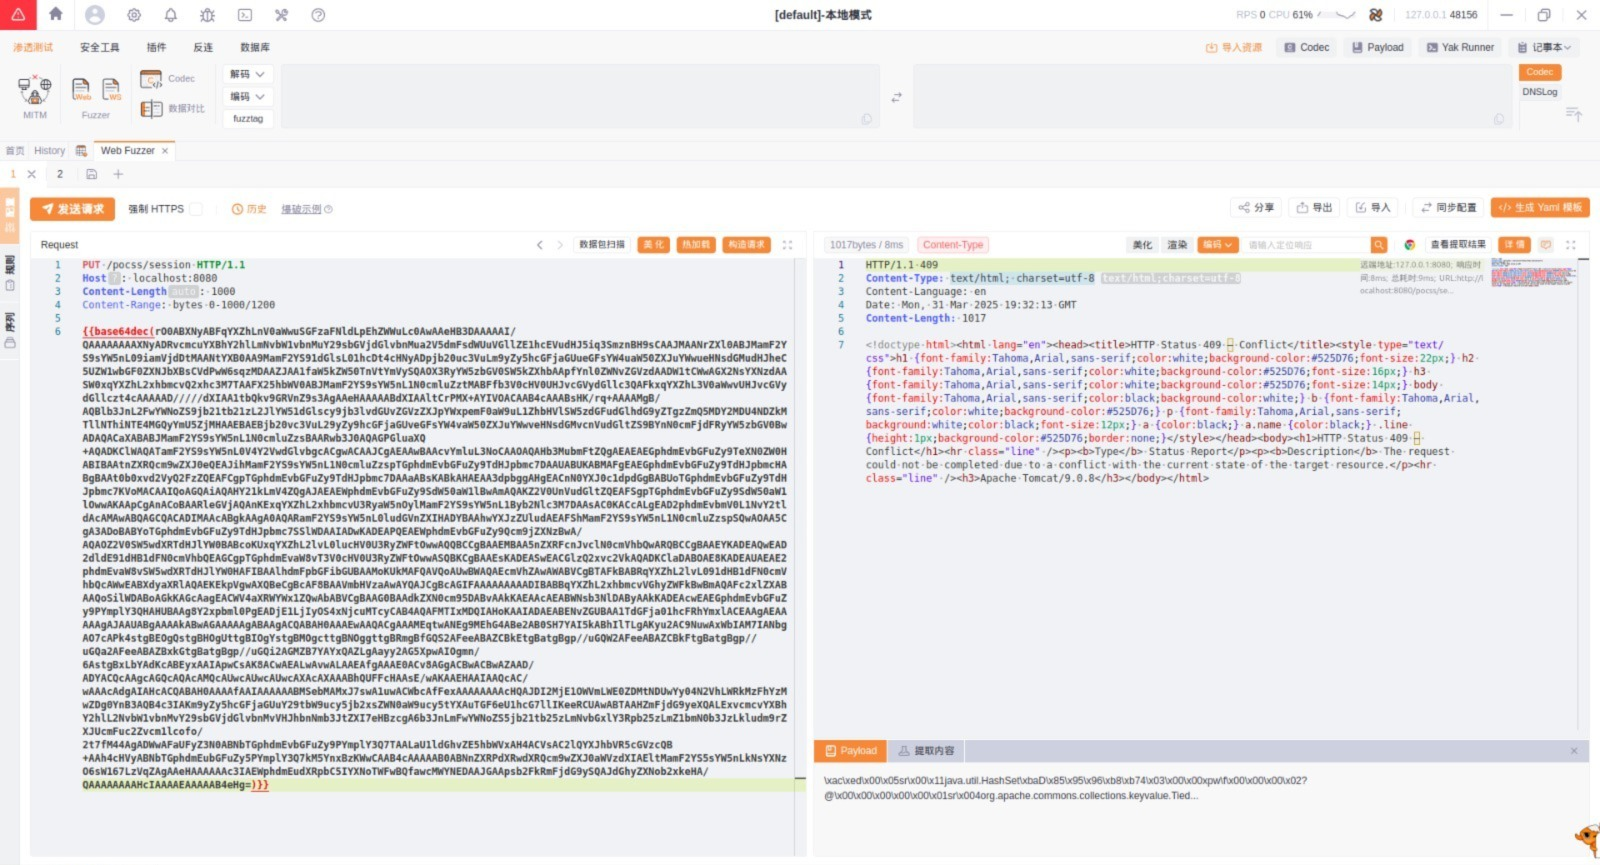Click the 构造请求 build request button
The width and height of the screenshot is (1600, 865).
coord(746,245)
